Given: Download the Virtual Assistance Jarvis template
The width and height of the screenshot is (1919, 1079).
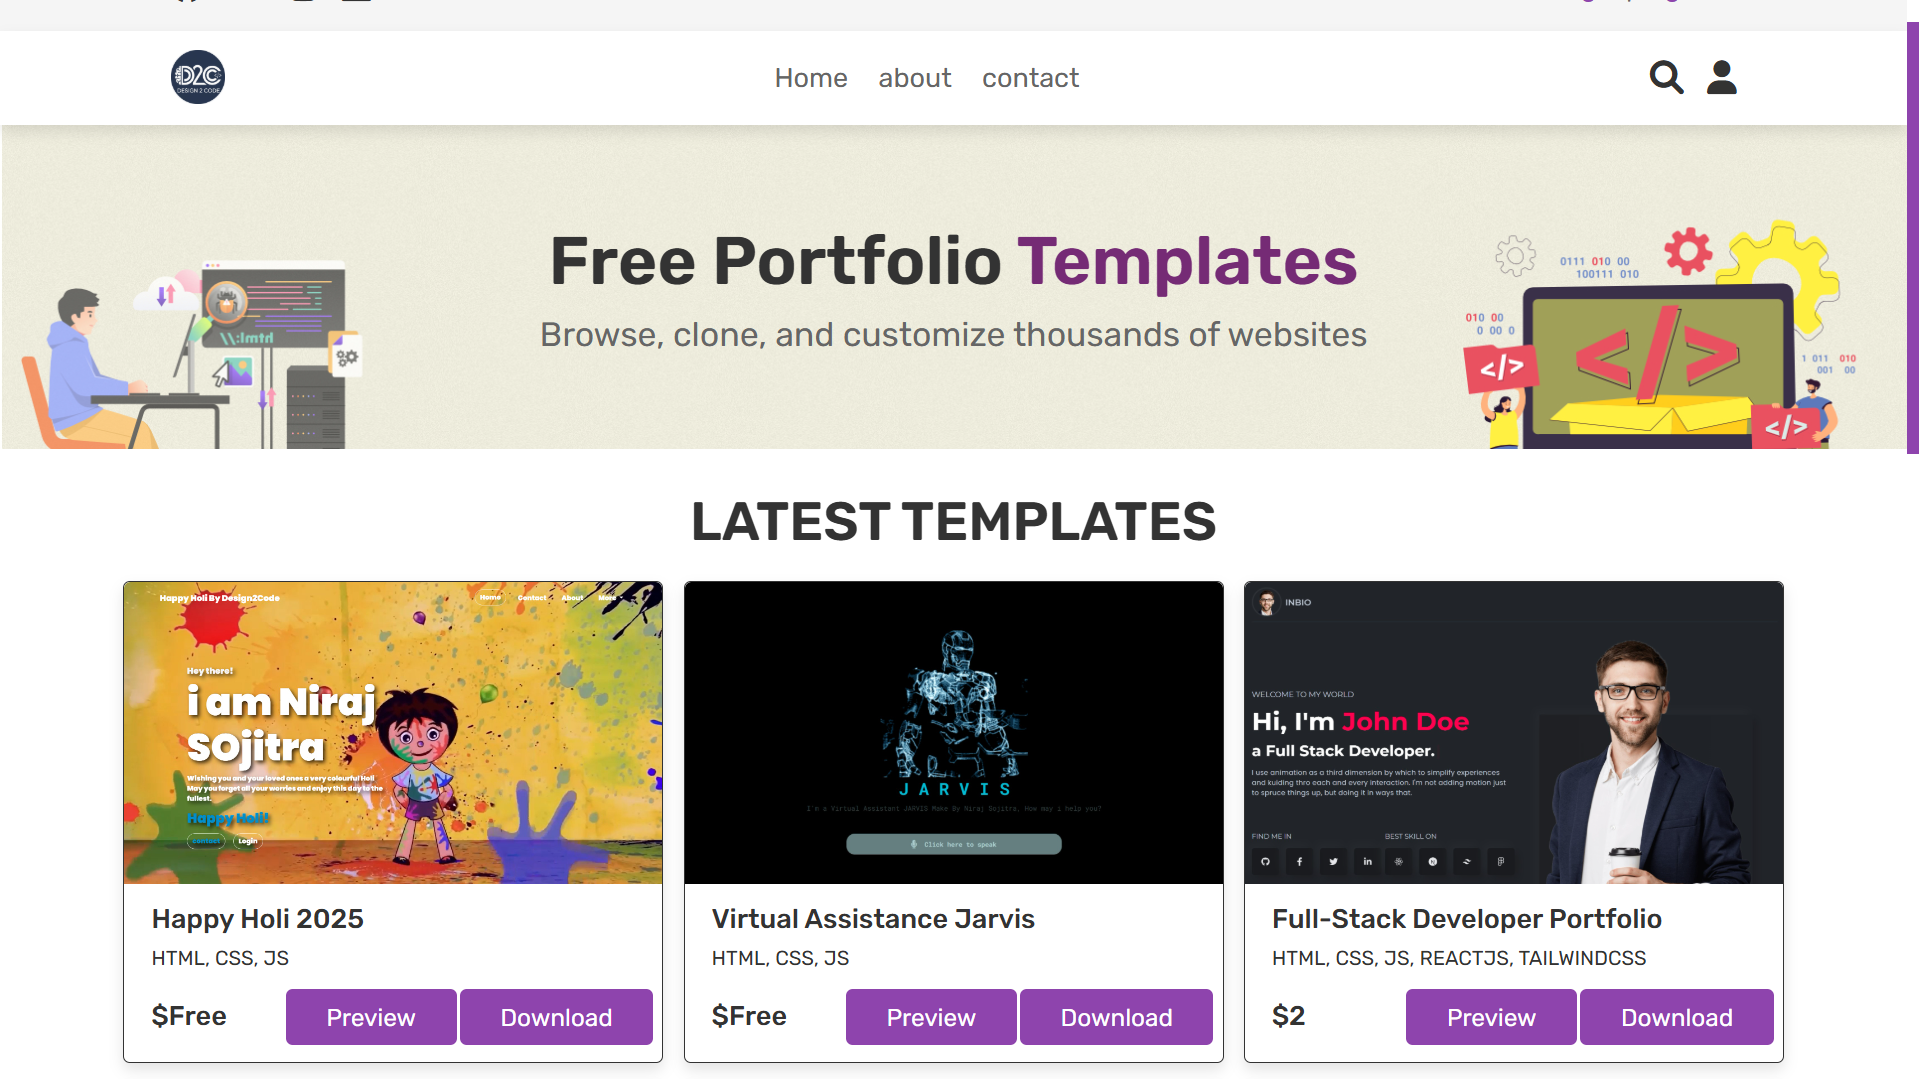Looking at the screenshot, I should (x=1116, y=1017).
